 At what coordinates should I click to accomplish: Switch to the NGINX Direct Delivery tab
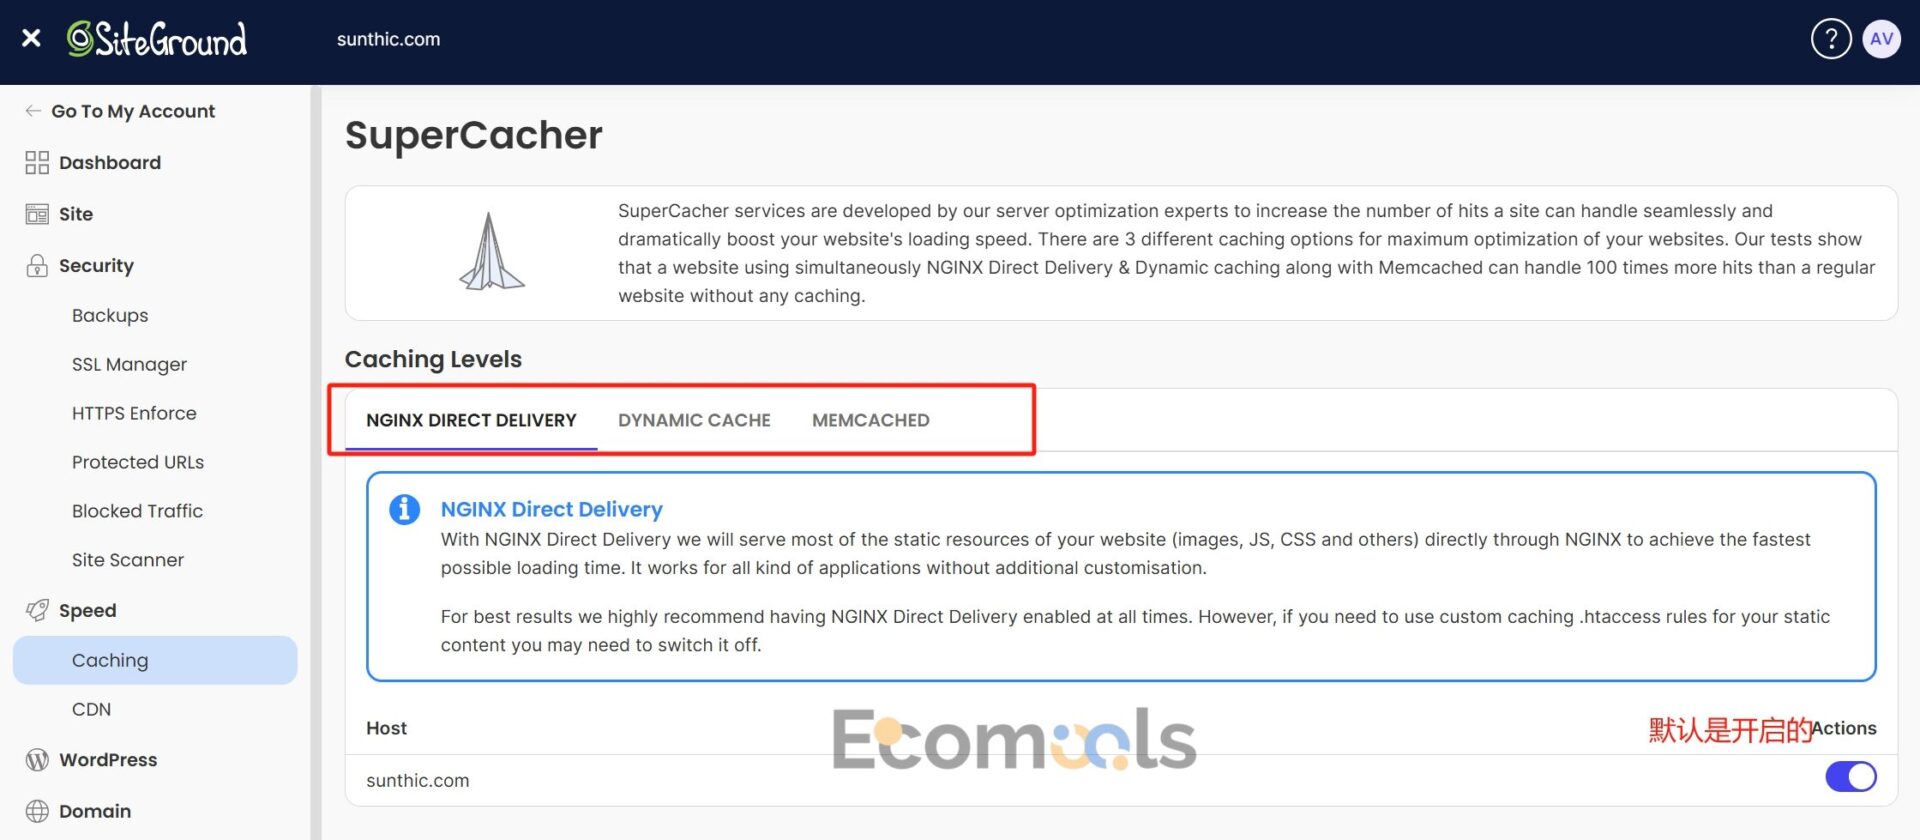pos(471,420)
